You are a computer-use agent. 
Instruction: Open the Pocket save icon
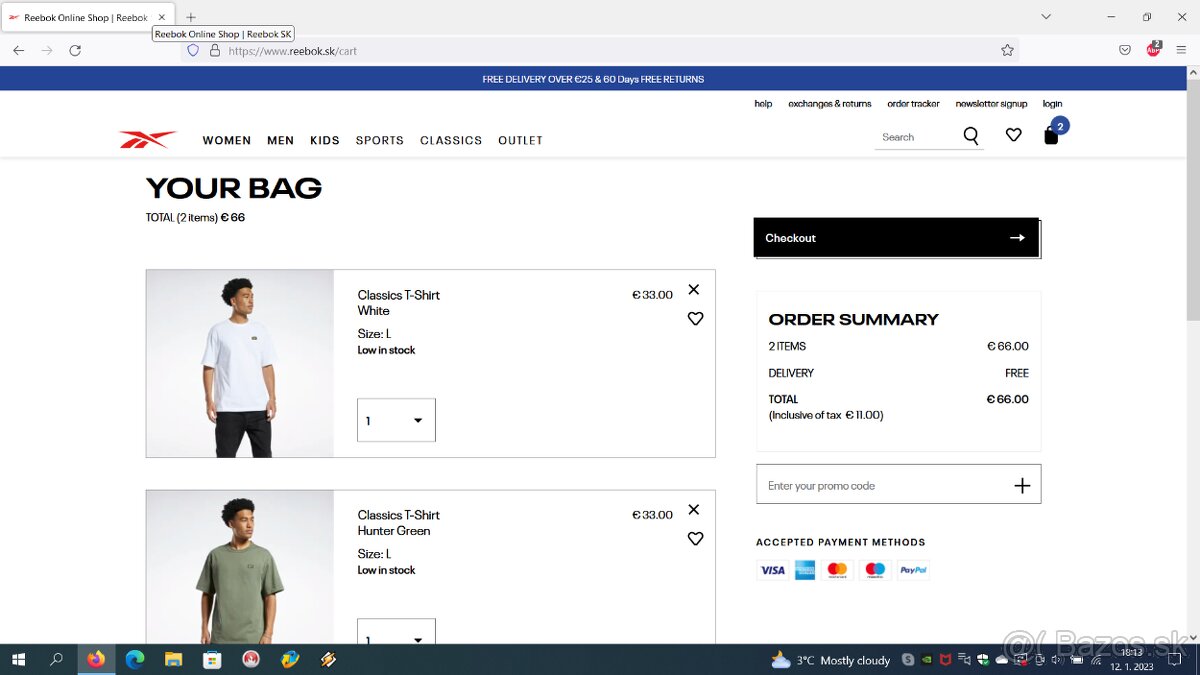(1125, 50)
